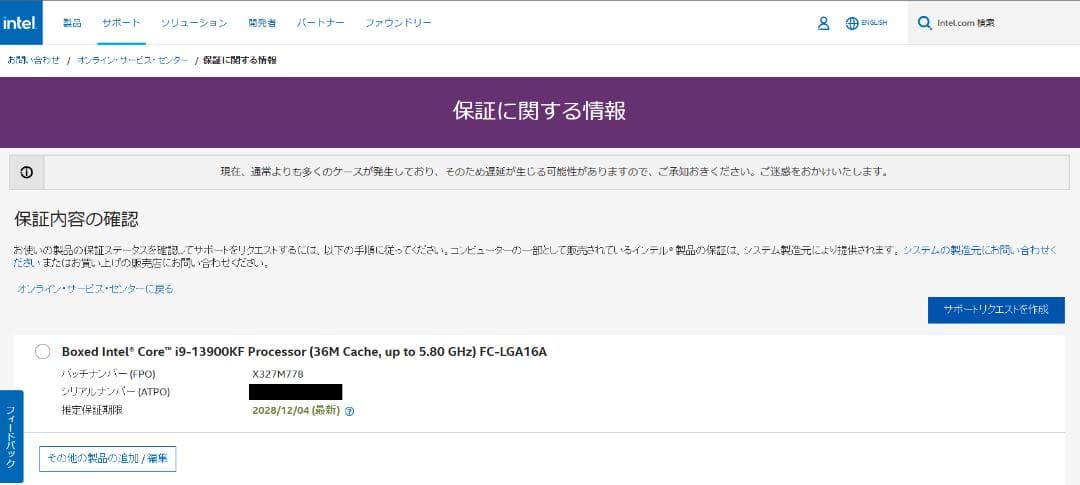Image resolution: width=1080 pixels, height=485 pixels.
Task: Click オンライン・サービス・センターに戻る link
Action: click(x=95, y=289)
